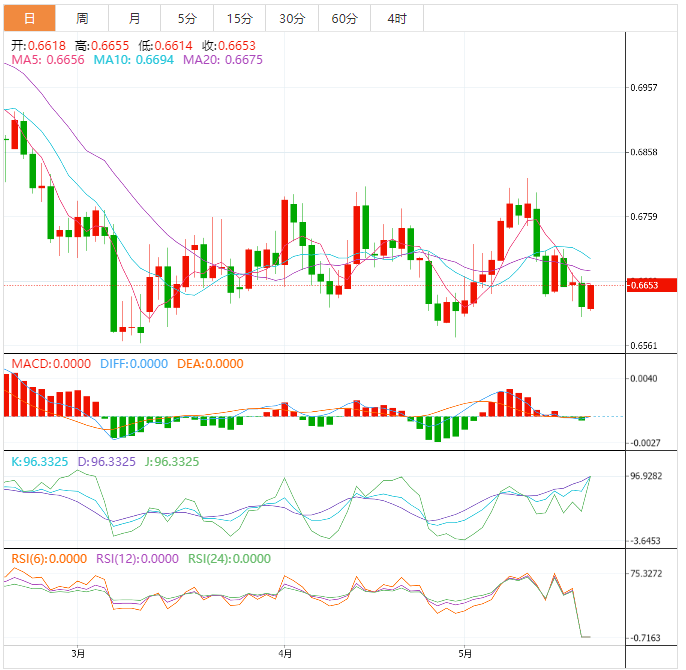Screen dimensions: 686x670
Task: Click the KDJ K value label
Action: (40, 462)
